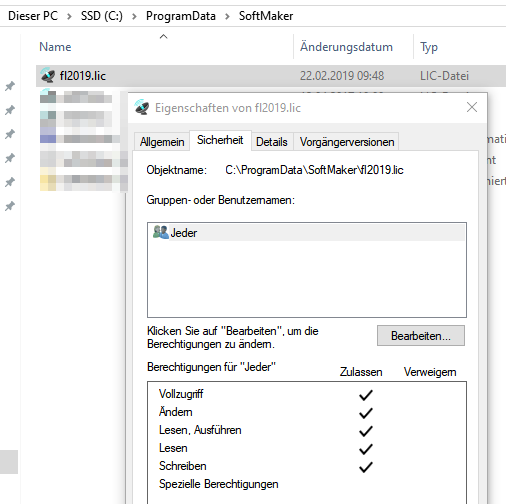Switch to the Allgemein tab
This screenshot has height=504, width=506.
162,142
